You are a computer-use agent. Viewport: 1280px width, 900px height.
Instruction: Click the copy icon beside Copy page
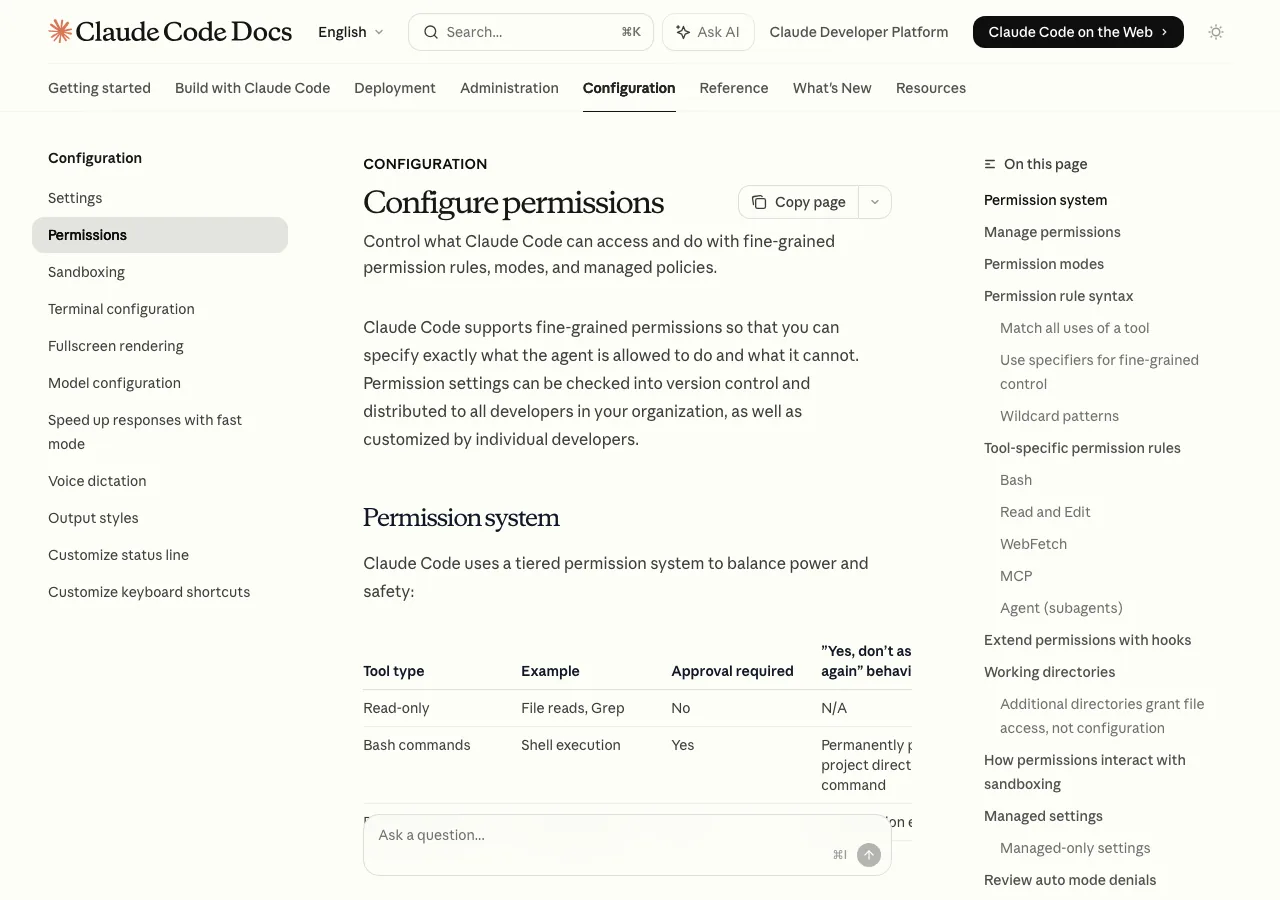point(759,202)
